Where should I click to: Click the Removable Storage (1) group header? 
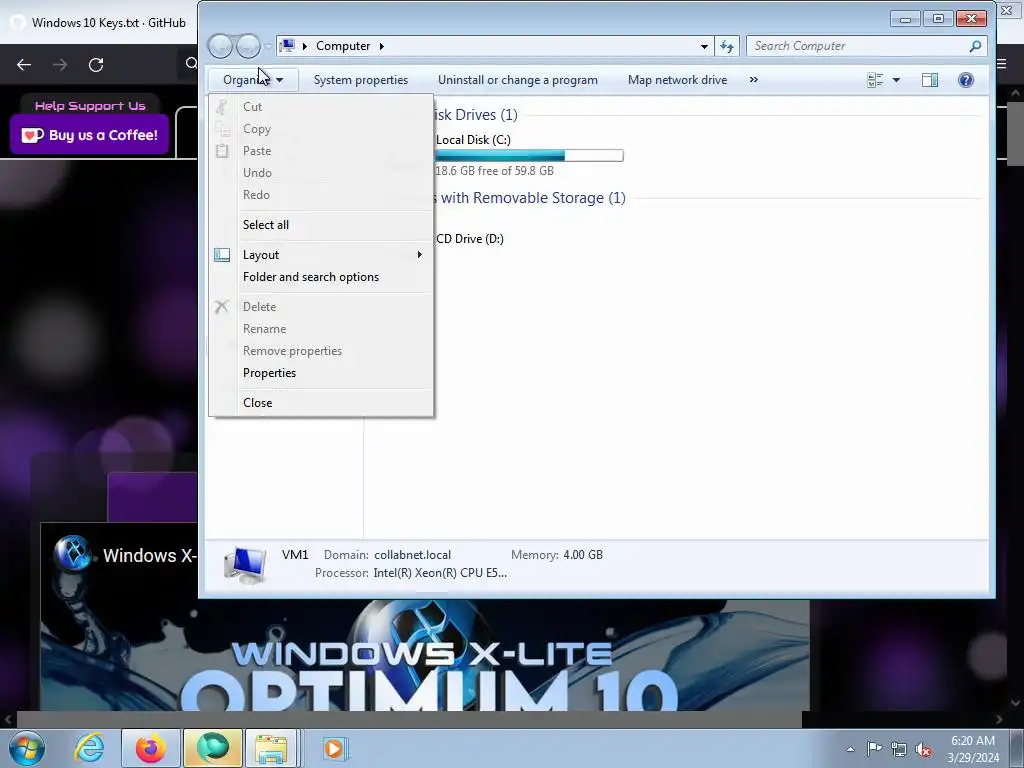530,198
